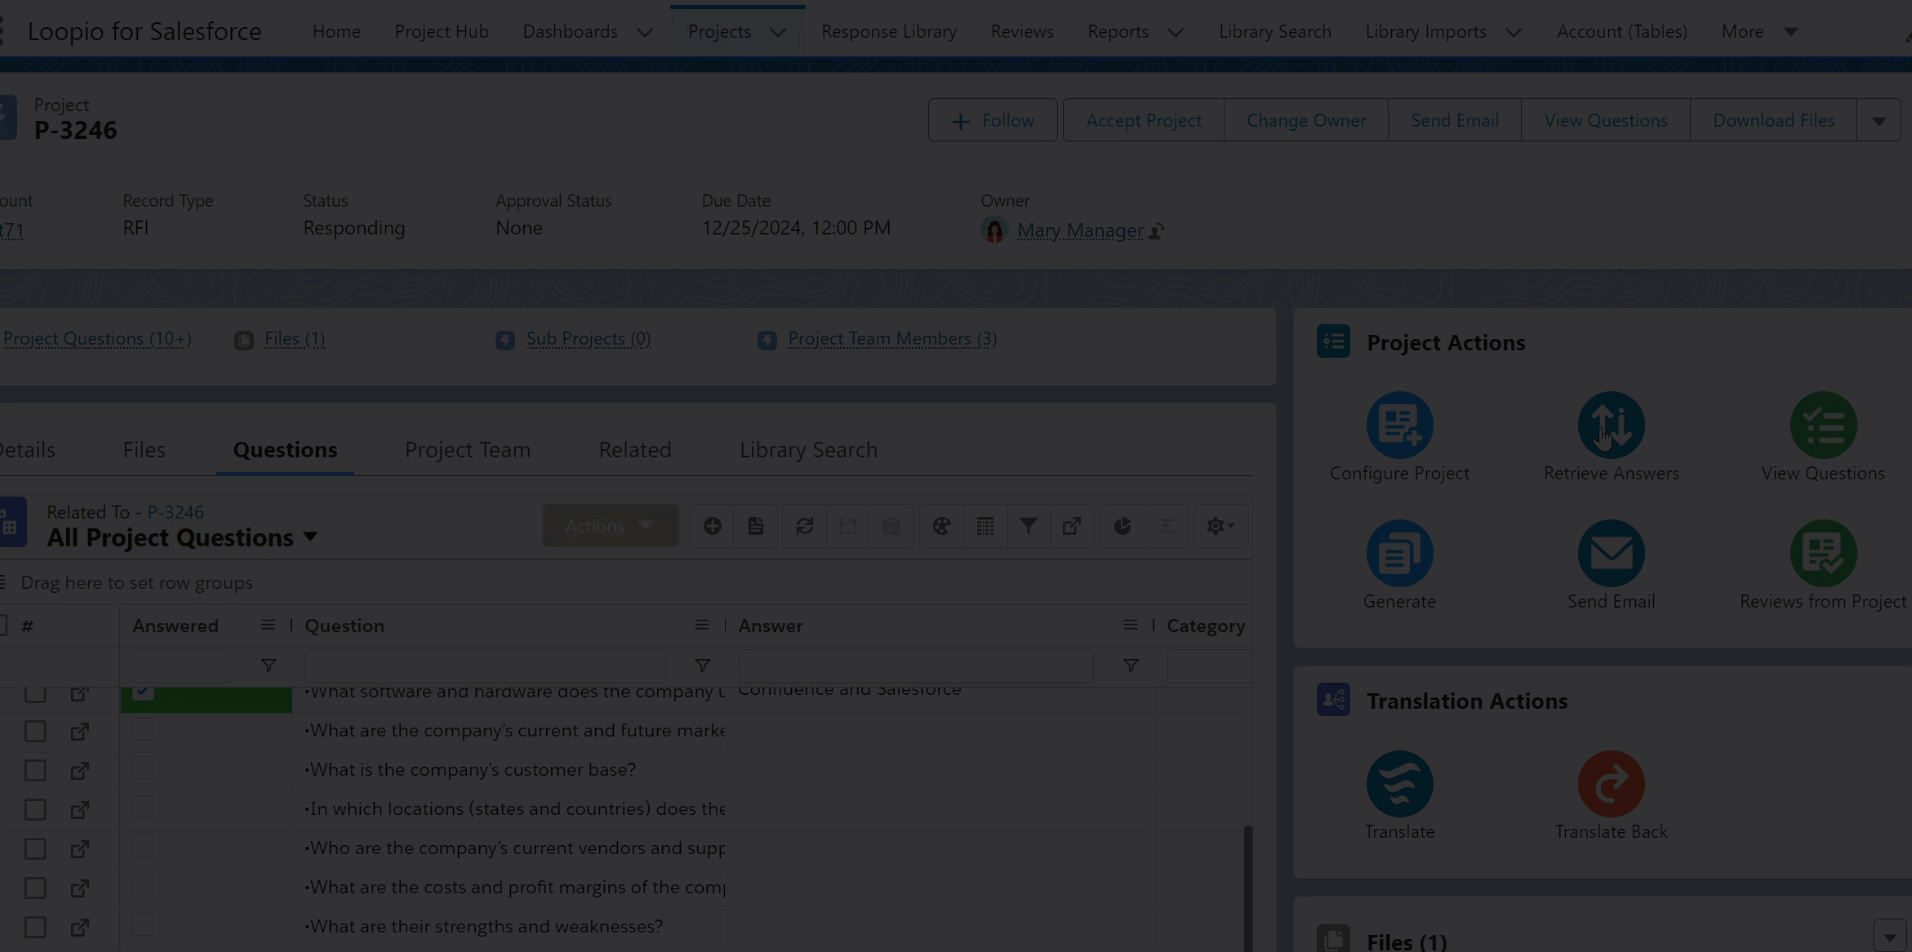Image resolution: width=1912 pixels, height=952 pixels.
Task: Open Response Library in navigation bar
Action: [889, 32]
